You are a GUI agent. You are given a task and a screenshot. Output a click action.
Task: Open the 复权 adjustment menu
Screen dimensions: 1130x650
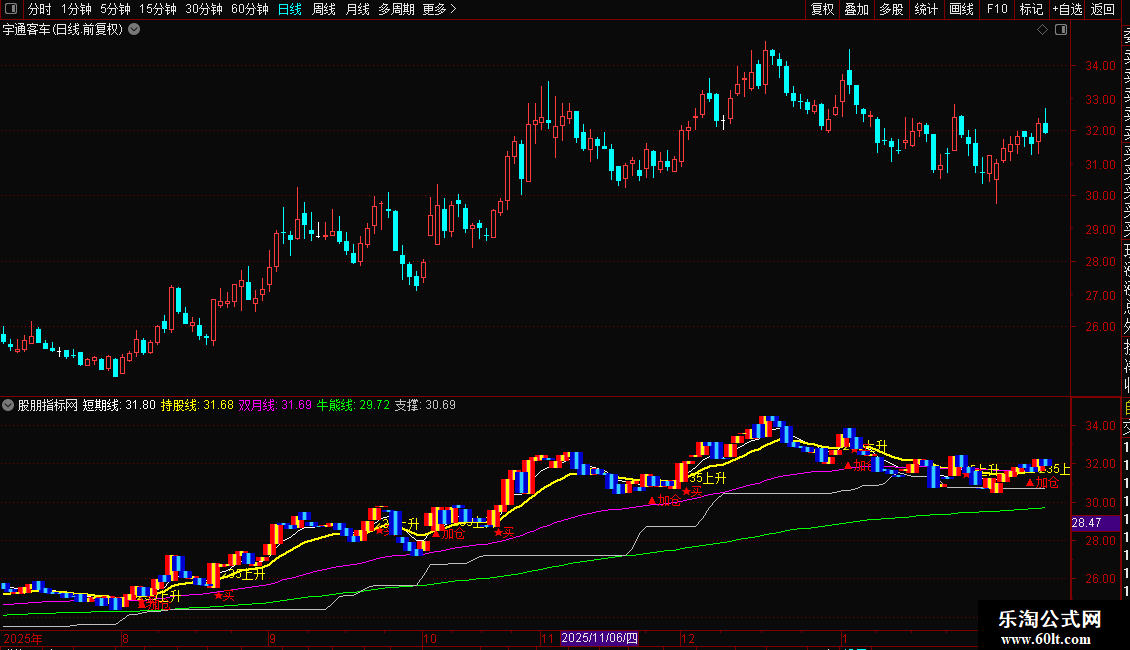coord(822,10)
